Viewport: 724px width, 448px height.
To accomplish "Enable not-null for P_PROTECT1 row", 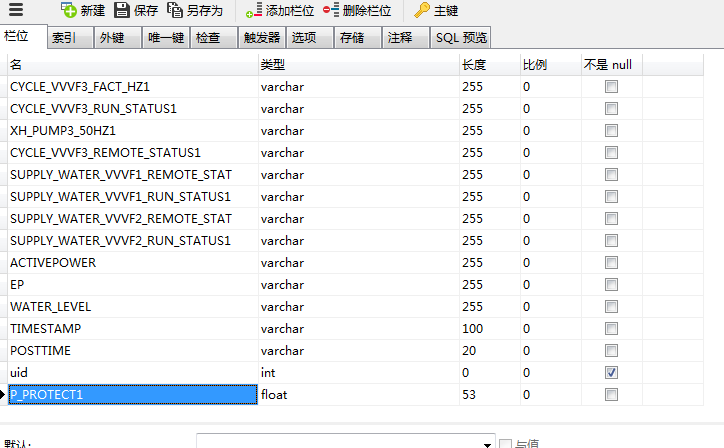I will click(611, 395).
